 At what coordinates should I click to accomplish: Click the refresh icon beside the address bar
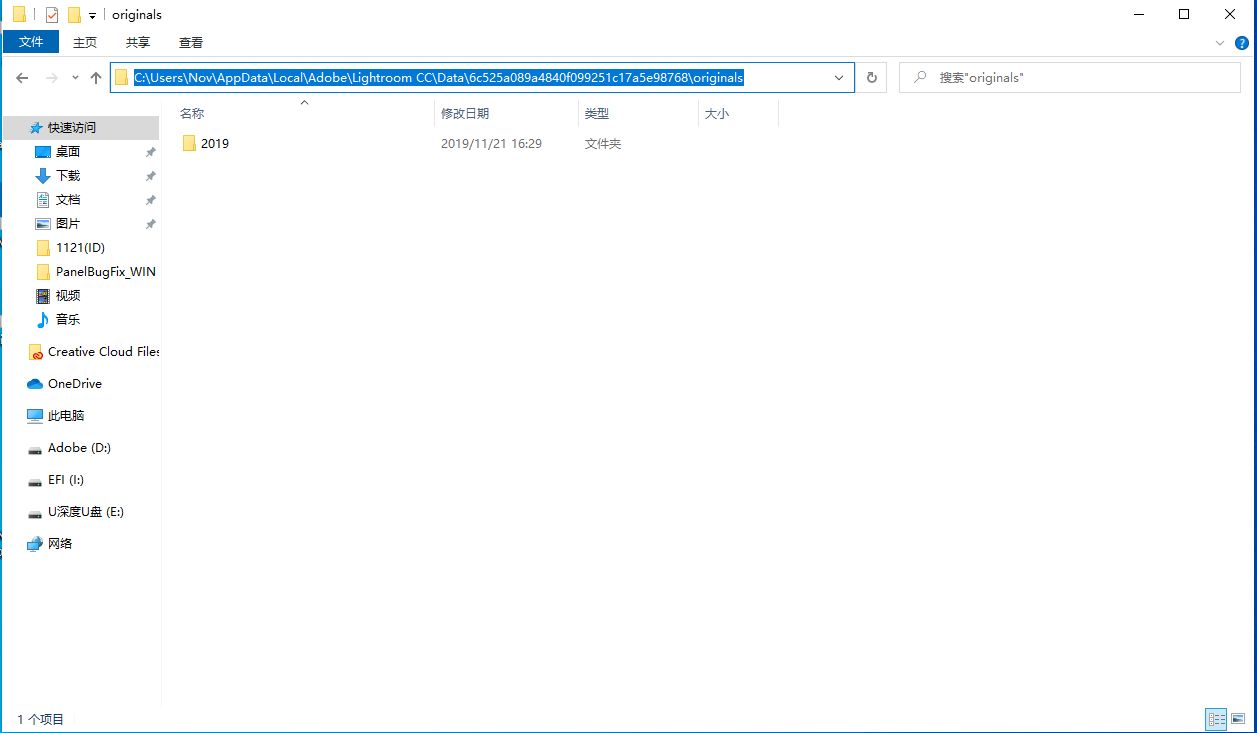point(871,77)
